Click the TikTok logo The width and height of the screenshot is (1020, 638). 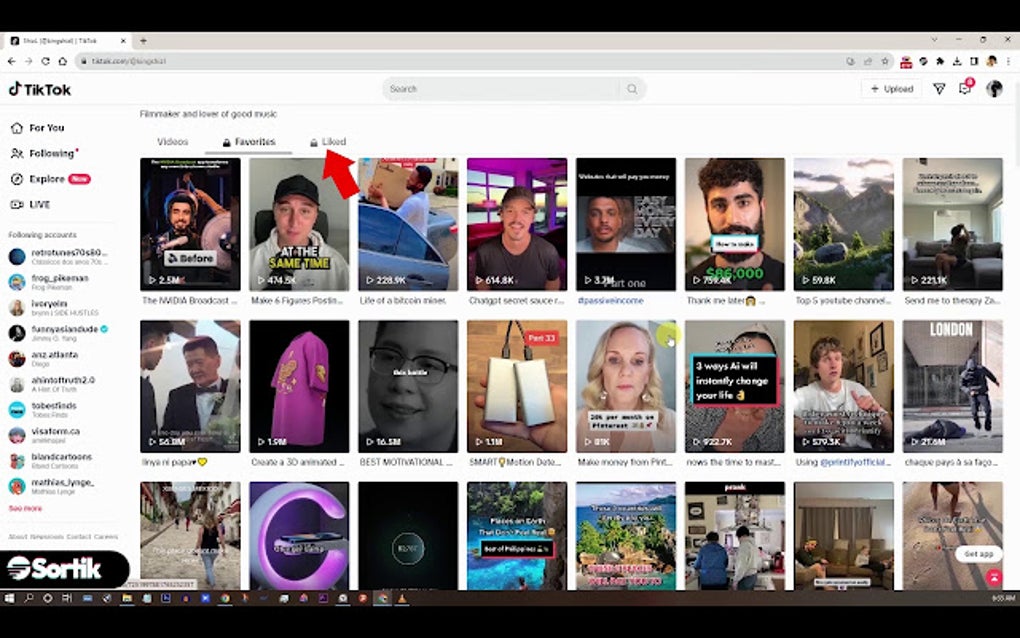coord(40,89)
